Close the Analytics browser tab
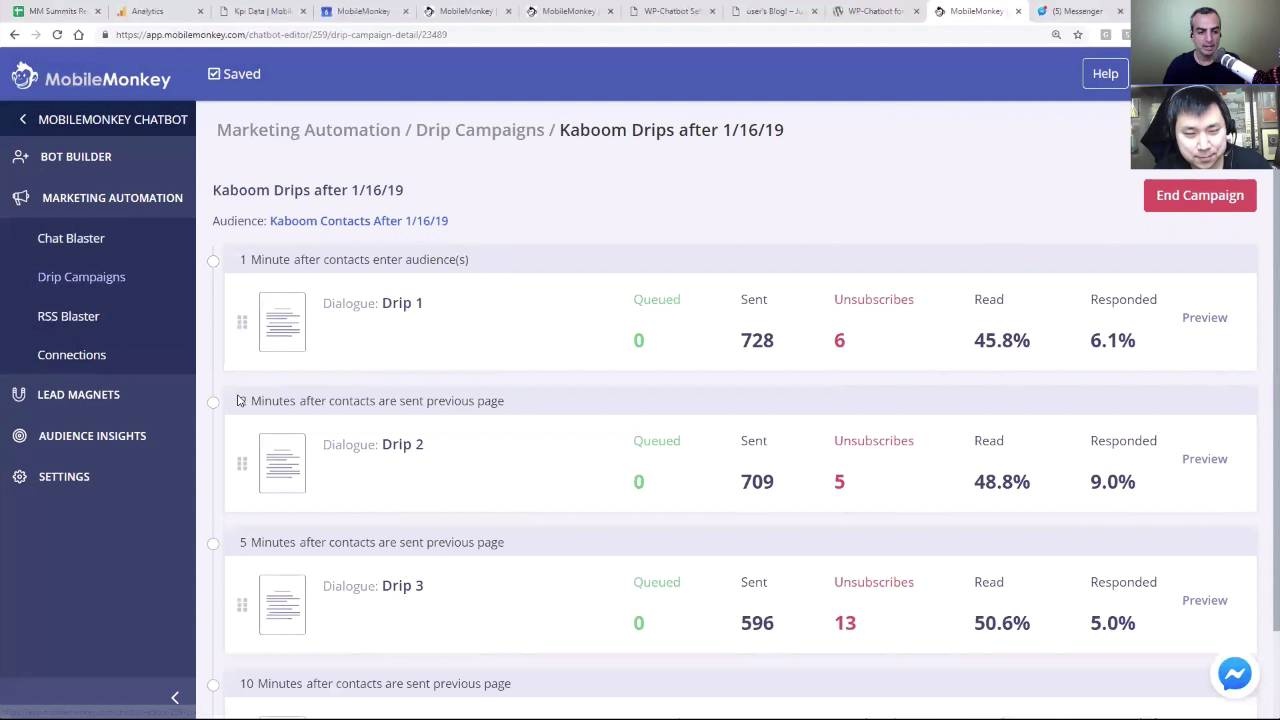This screenshot has height=720, width=1280. pos(200,11)
